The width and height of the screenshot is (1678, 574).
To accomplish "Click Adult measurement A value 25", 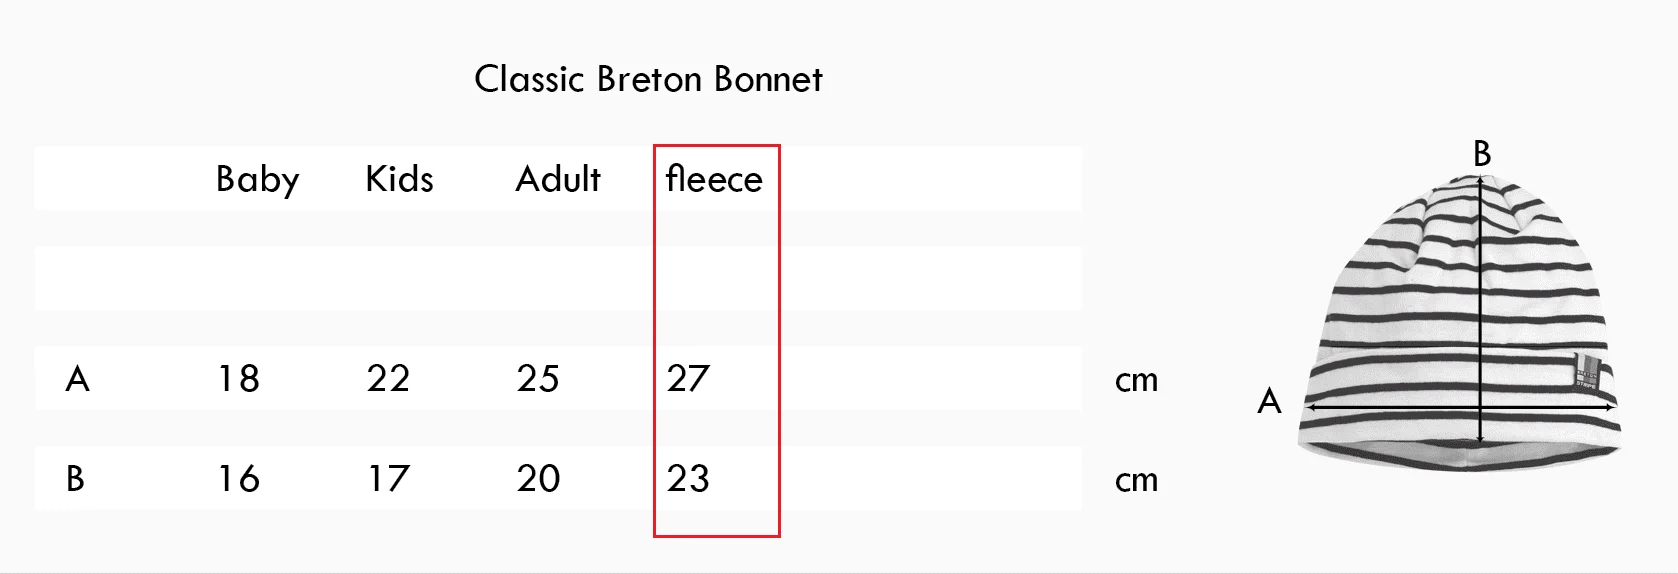I will 538,379.
